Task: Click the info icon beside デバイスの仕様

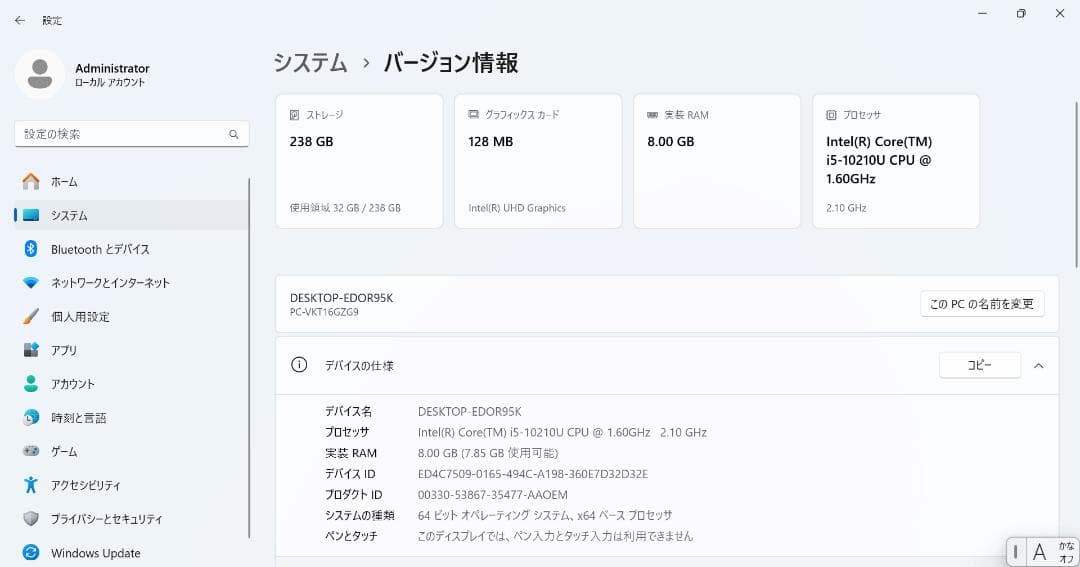Action: (299, 364)
